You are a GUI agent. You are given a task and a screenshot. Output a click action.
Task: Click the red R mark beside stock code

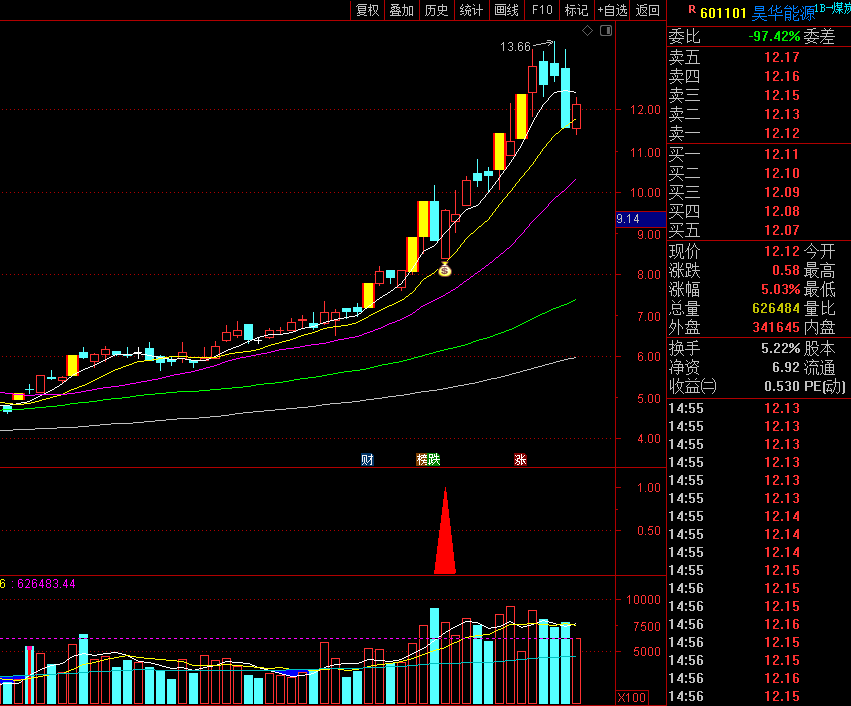click(692, 9)
